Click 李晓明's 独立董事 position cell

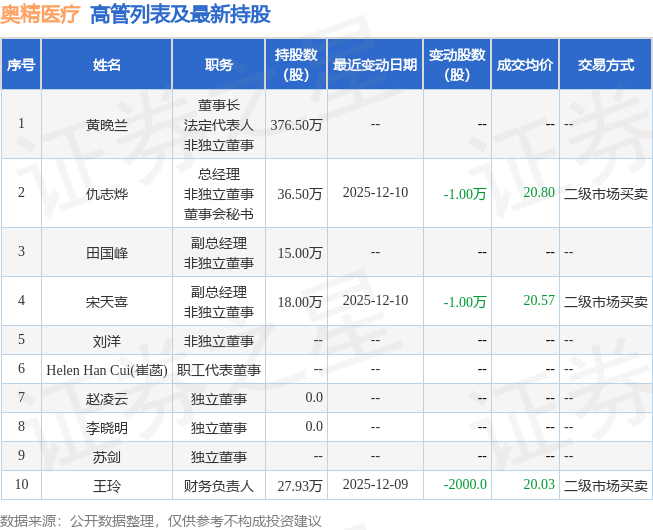click(x=219, y=428)
